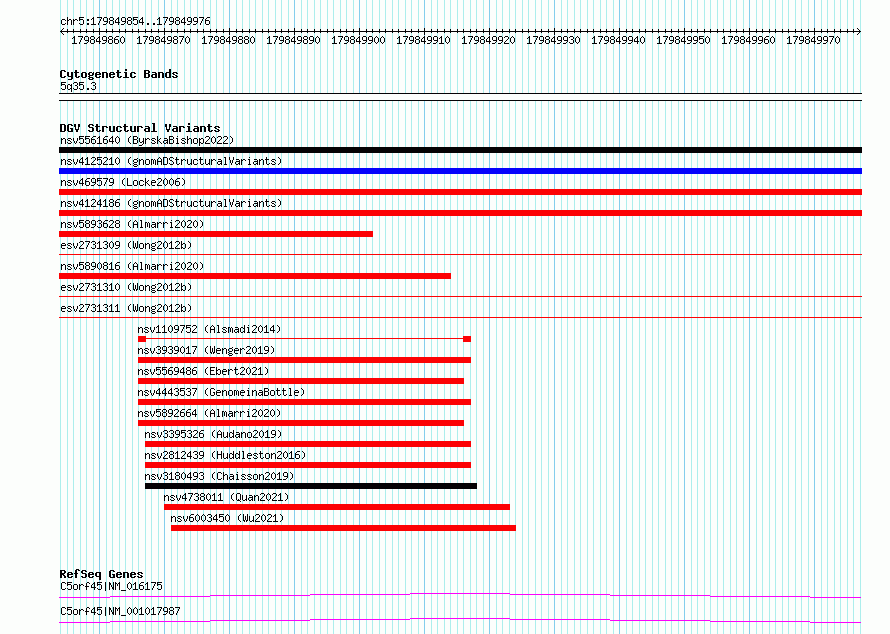Screen dimensions: 890x634
Task: Click the nsv3939017 (Wenger2019) label
Action: click(206, 350)
